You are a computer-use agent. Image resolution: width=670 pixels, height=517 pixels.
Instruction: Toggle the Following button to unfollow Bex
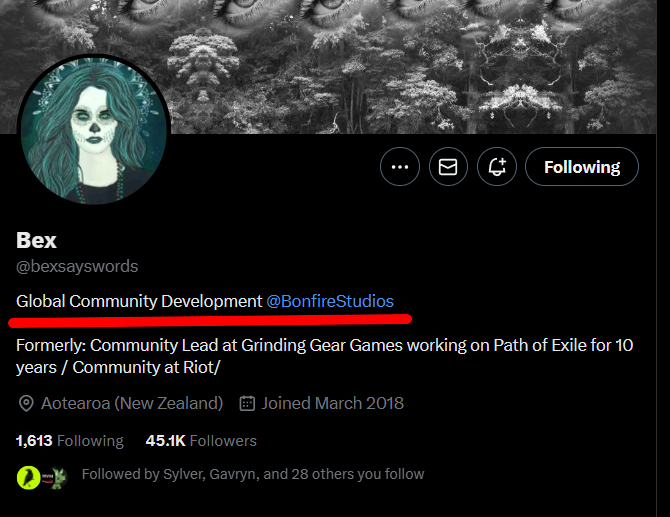(x=581, y=167)
